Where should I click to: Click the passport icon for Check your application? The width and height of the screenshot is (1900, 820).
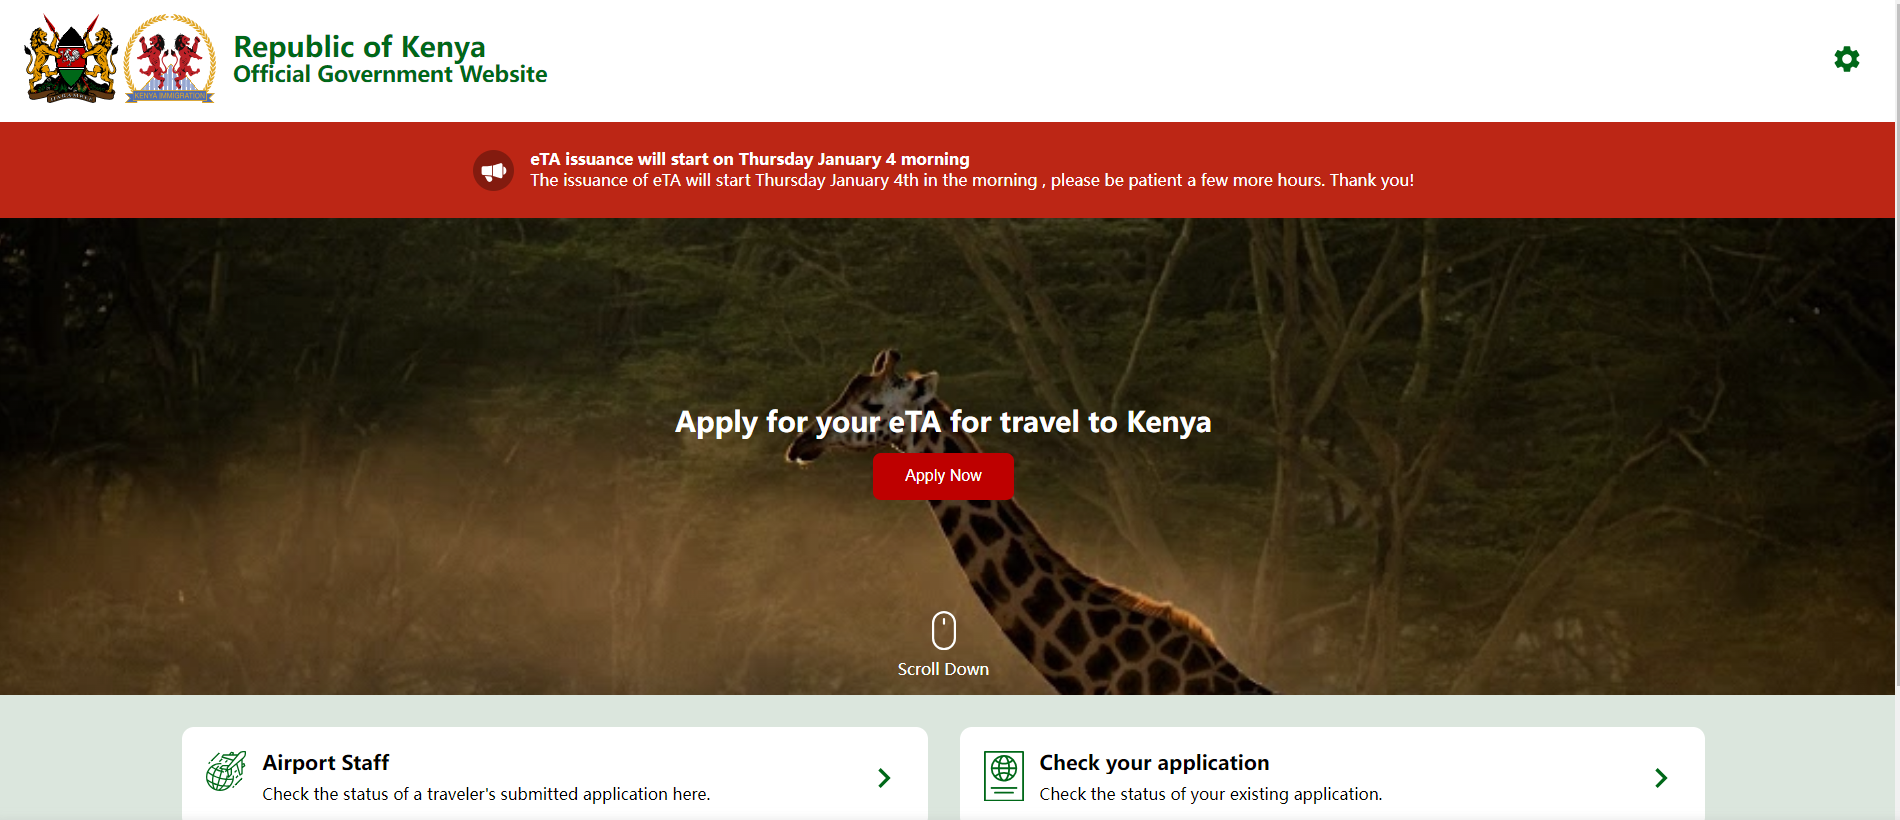click(1003, 776)
